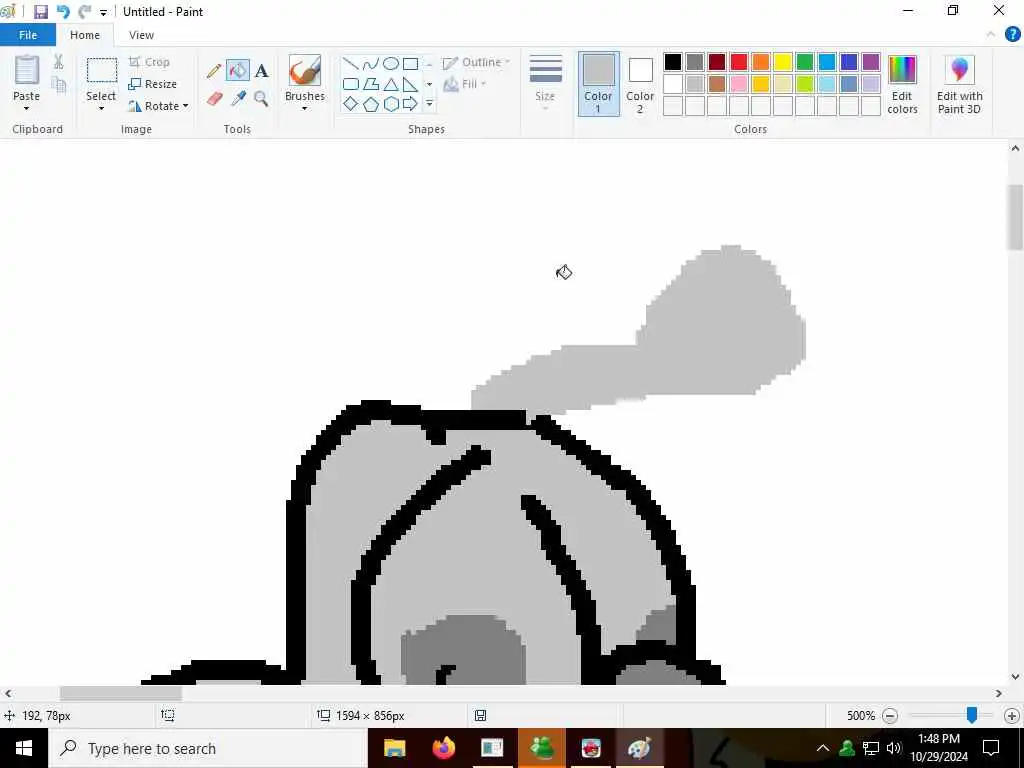The image size is (1024, 768).
Task: Pick the black color swatch
Action: click(x=673, y=62)
